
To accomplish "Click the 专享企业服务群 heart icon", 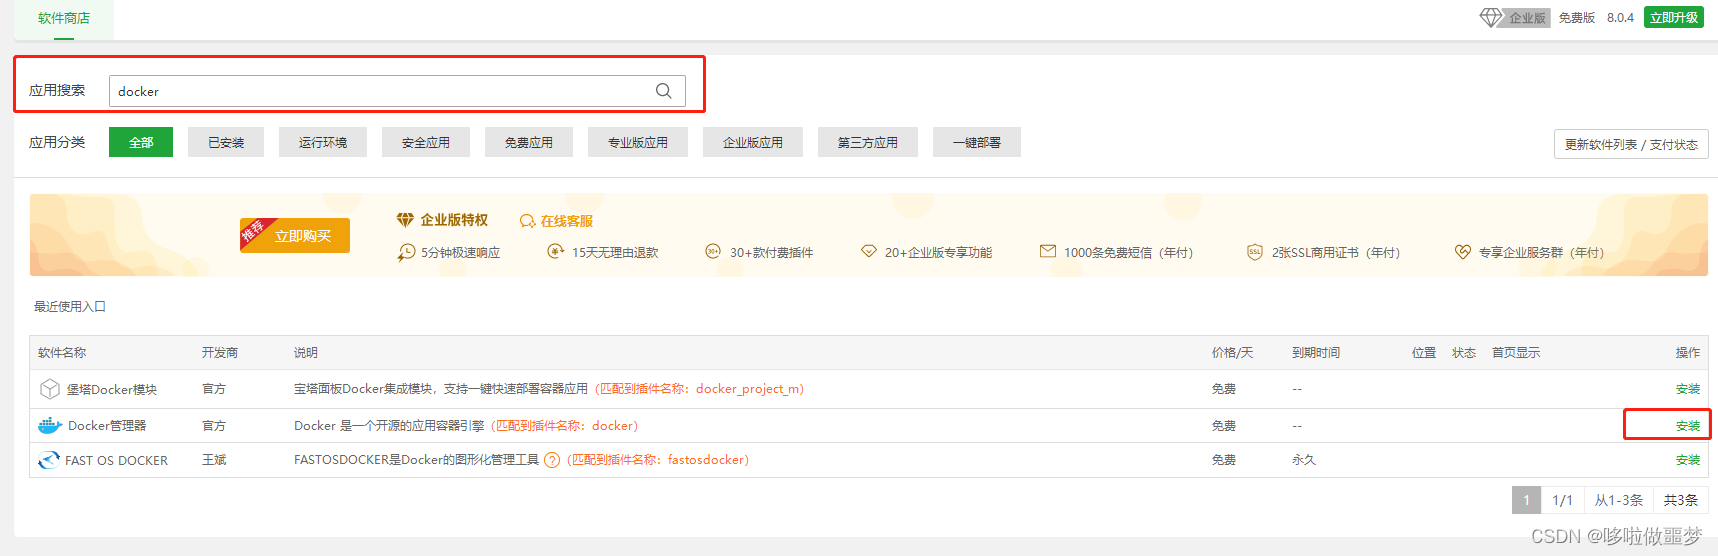I will tap(1463, 252).
